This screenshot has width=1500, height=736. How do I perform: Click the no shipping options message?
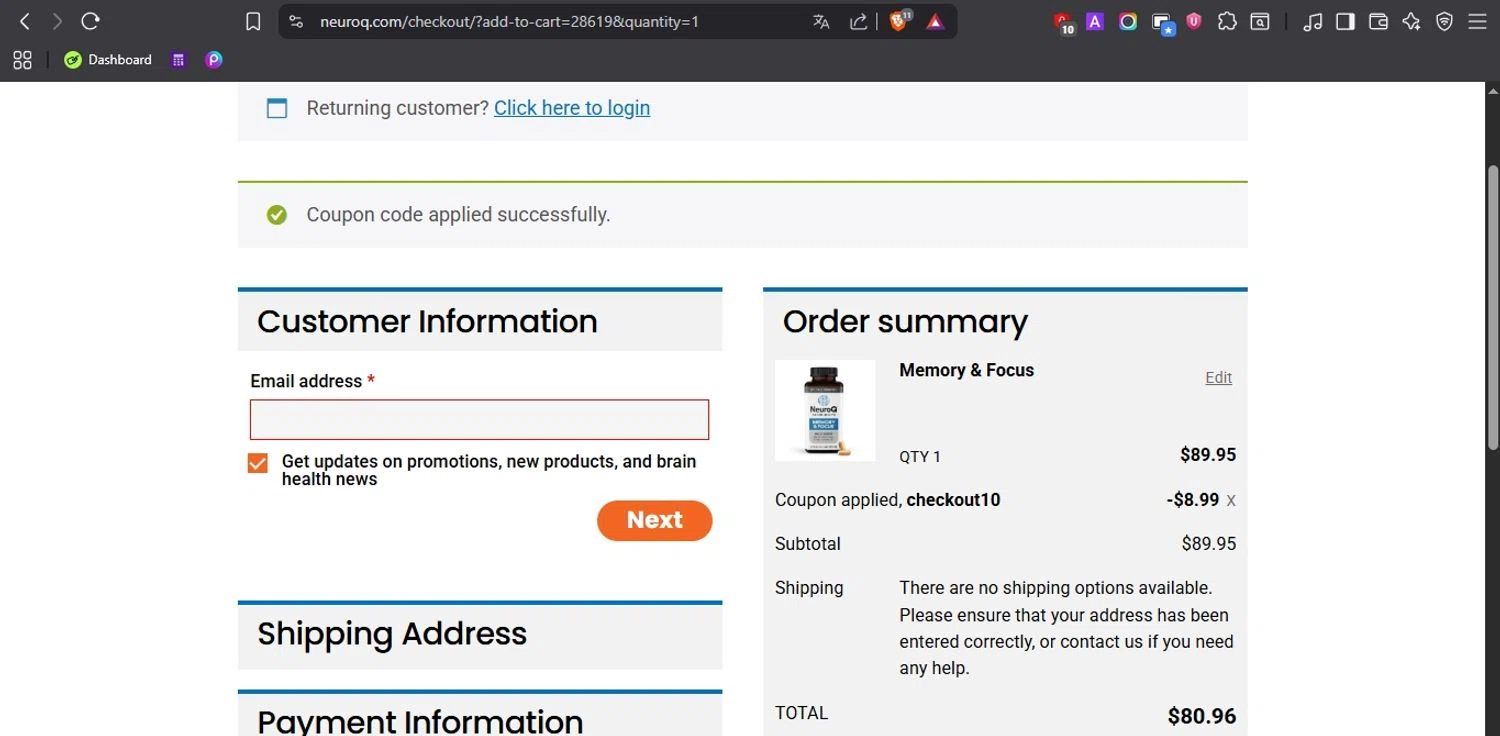[x=1066, y=628]
